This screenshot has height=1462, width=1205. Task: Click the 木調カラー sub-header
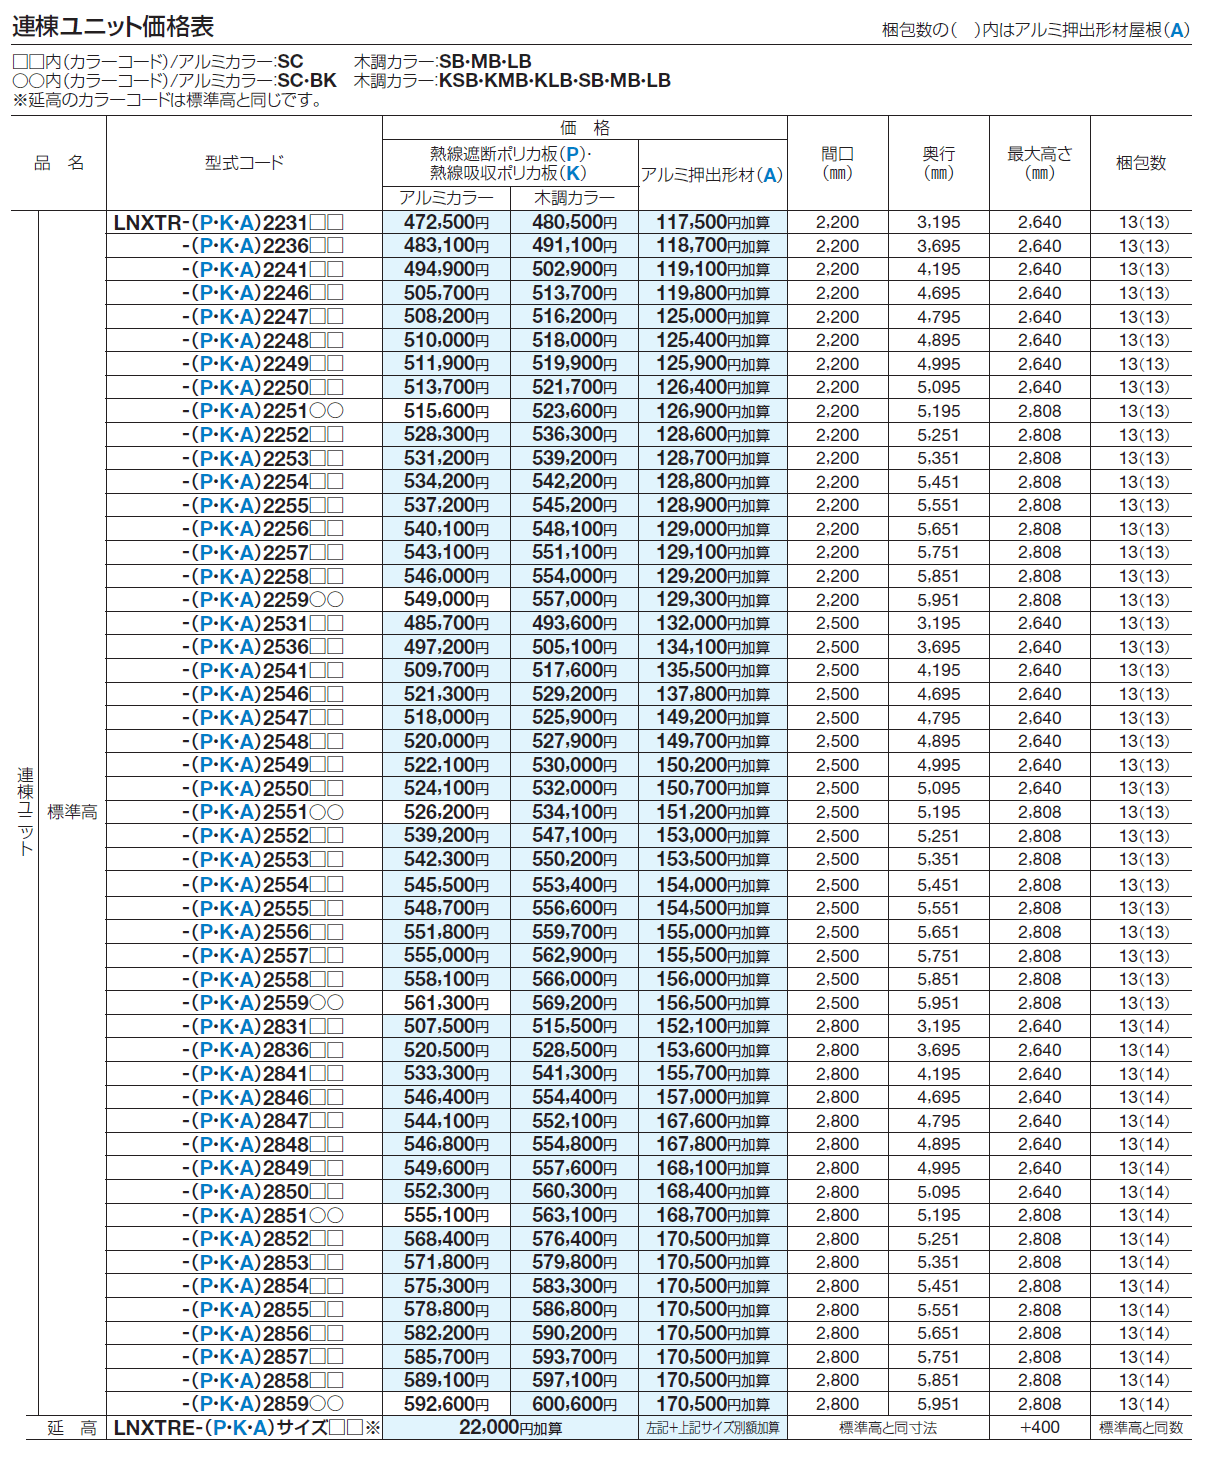574,198
